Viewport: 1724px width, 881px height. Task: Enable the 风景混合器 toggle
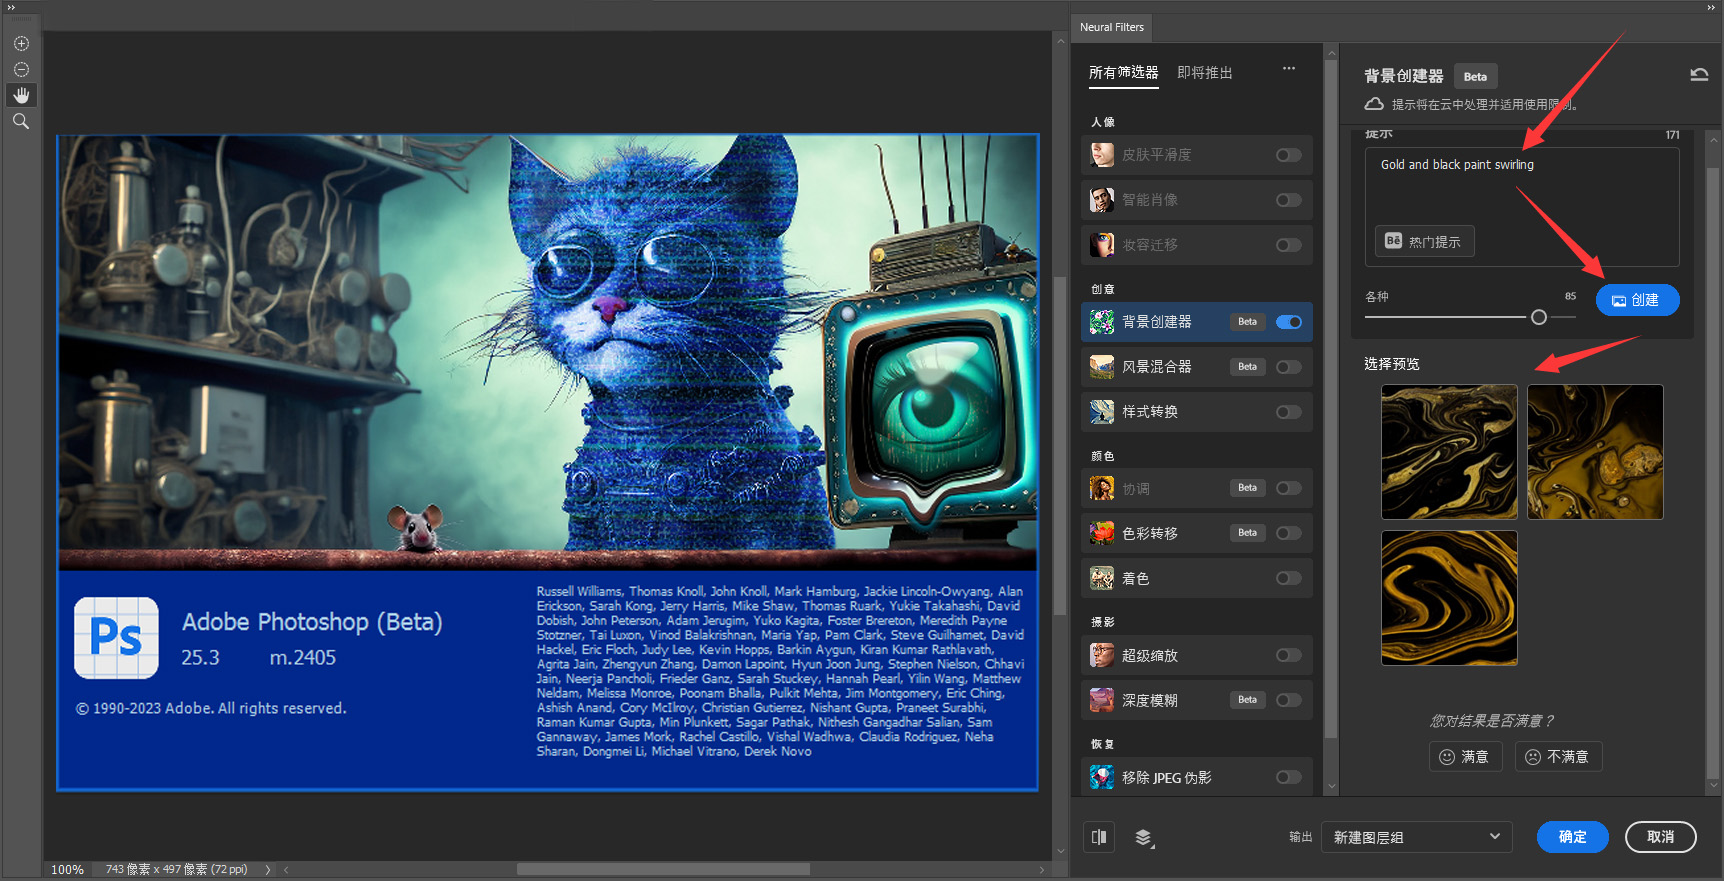coord(1289,367)
